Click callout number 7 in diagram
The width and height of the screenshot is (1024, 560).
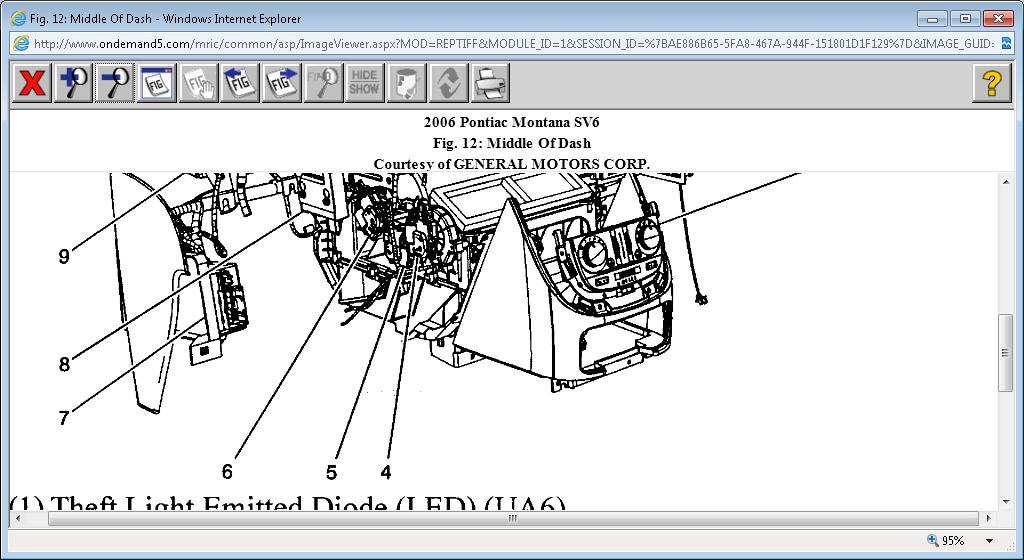click(x=64, y=418)
